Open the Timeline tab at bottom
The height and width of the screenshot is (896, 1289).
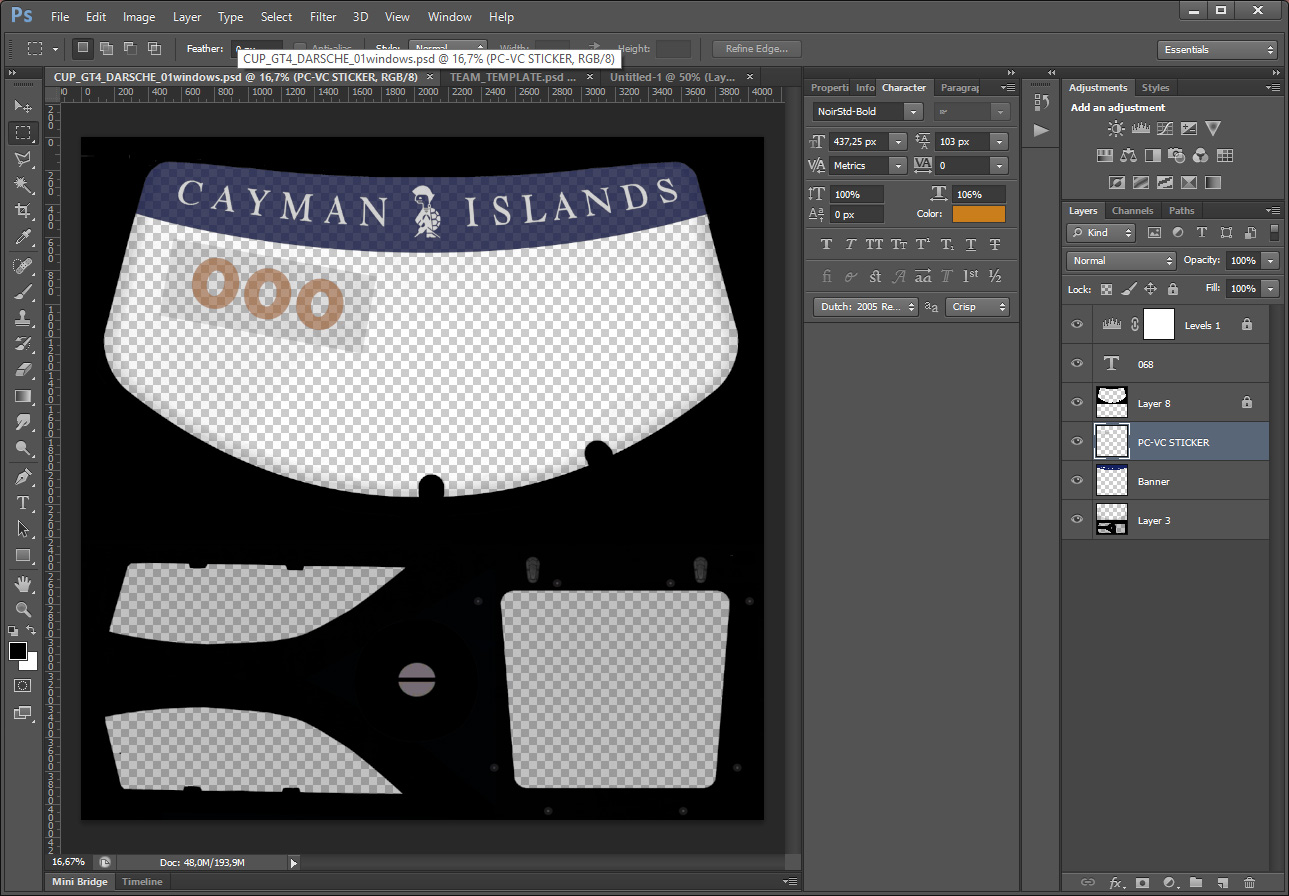(142, 882)
